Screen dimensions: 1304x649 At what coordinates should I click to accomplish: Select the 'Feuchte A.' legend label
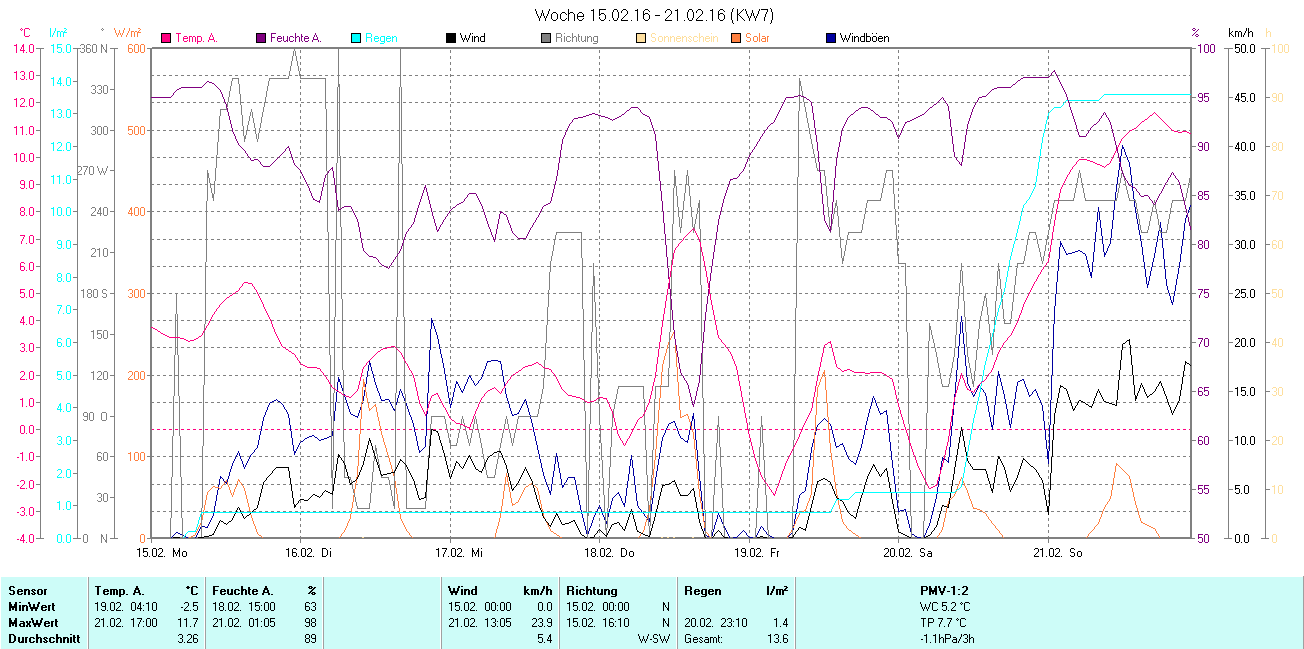pyautogui.click(x=295, y=38)
